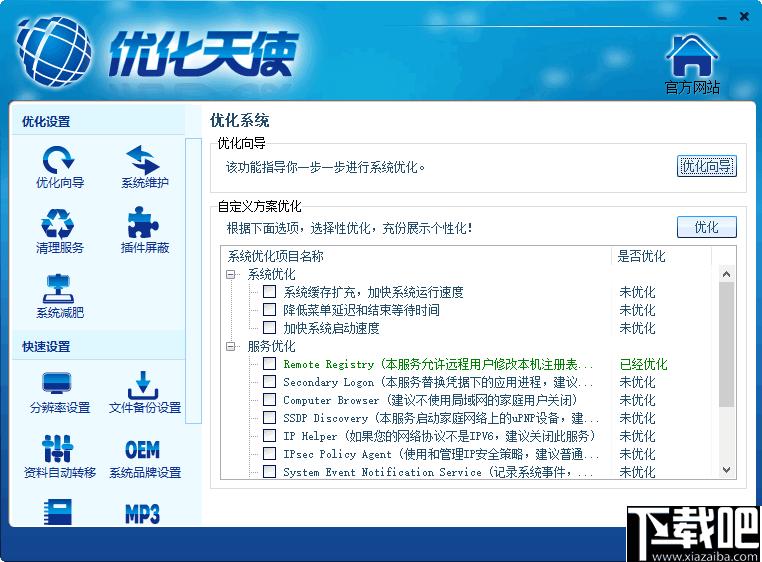Click the list scrollbar down arrow
The image size is (762, 562).
727,470
